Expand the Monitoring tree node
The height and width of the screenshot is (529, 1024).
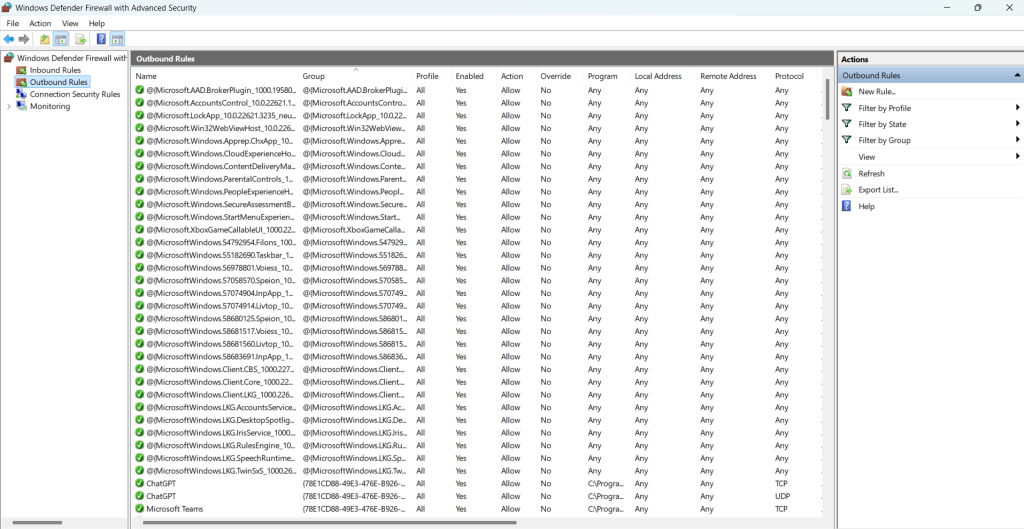coord(8,106)
